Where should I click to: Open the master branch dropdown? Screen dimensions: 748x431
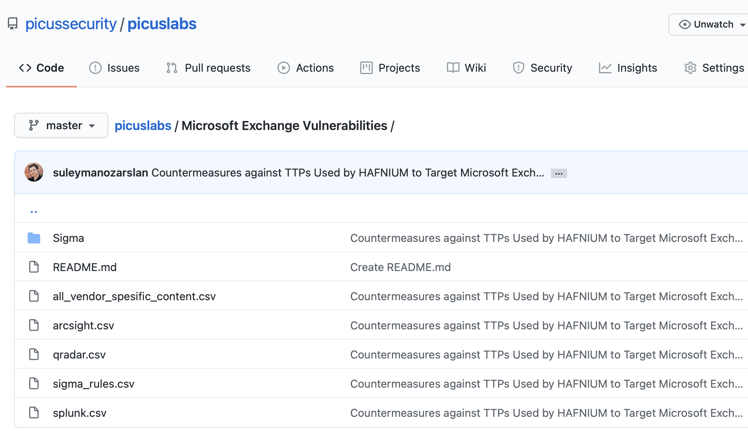(61, 126)
